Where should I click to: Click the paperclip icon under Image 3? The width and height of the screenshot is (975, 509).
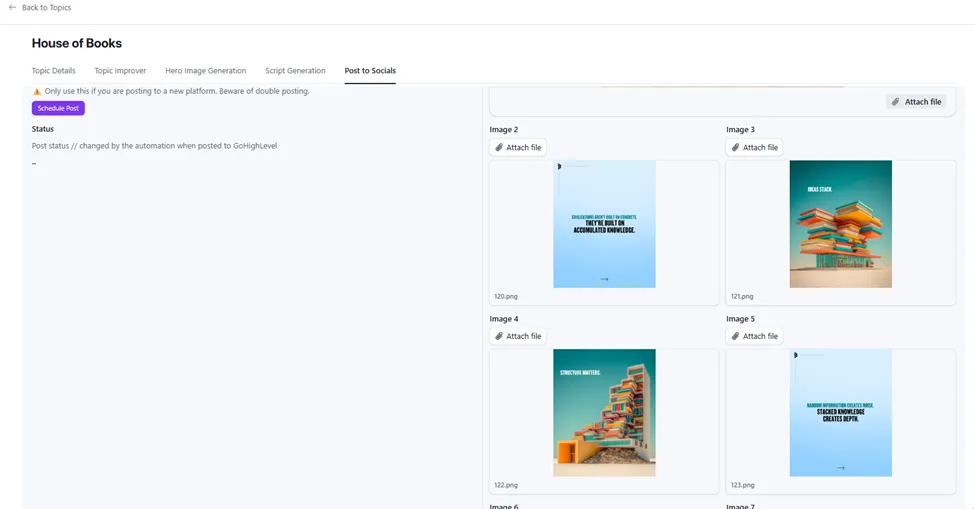[735, 147]
